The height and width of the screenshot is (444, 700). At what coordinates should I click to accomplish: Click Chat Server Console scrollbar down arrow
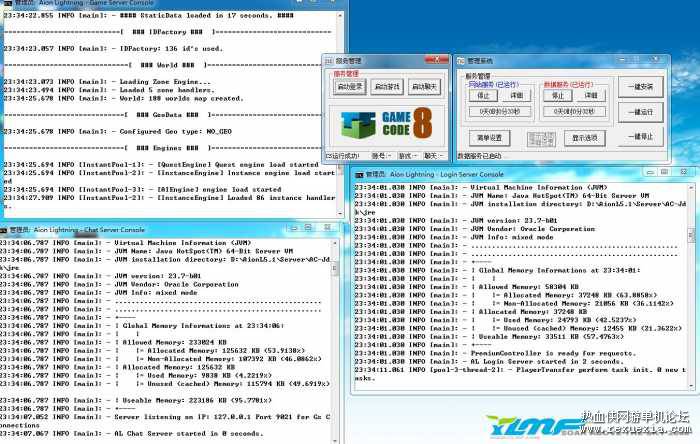click(334, 440)
